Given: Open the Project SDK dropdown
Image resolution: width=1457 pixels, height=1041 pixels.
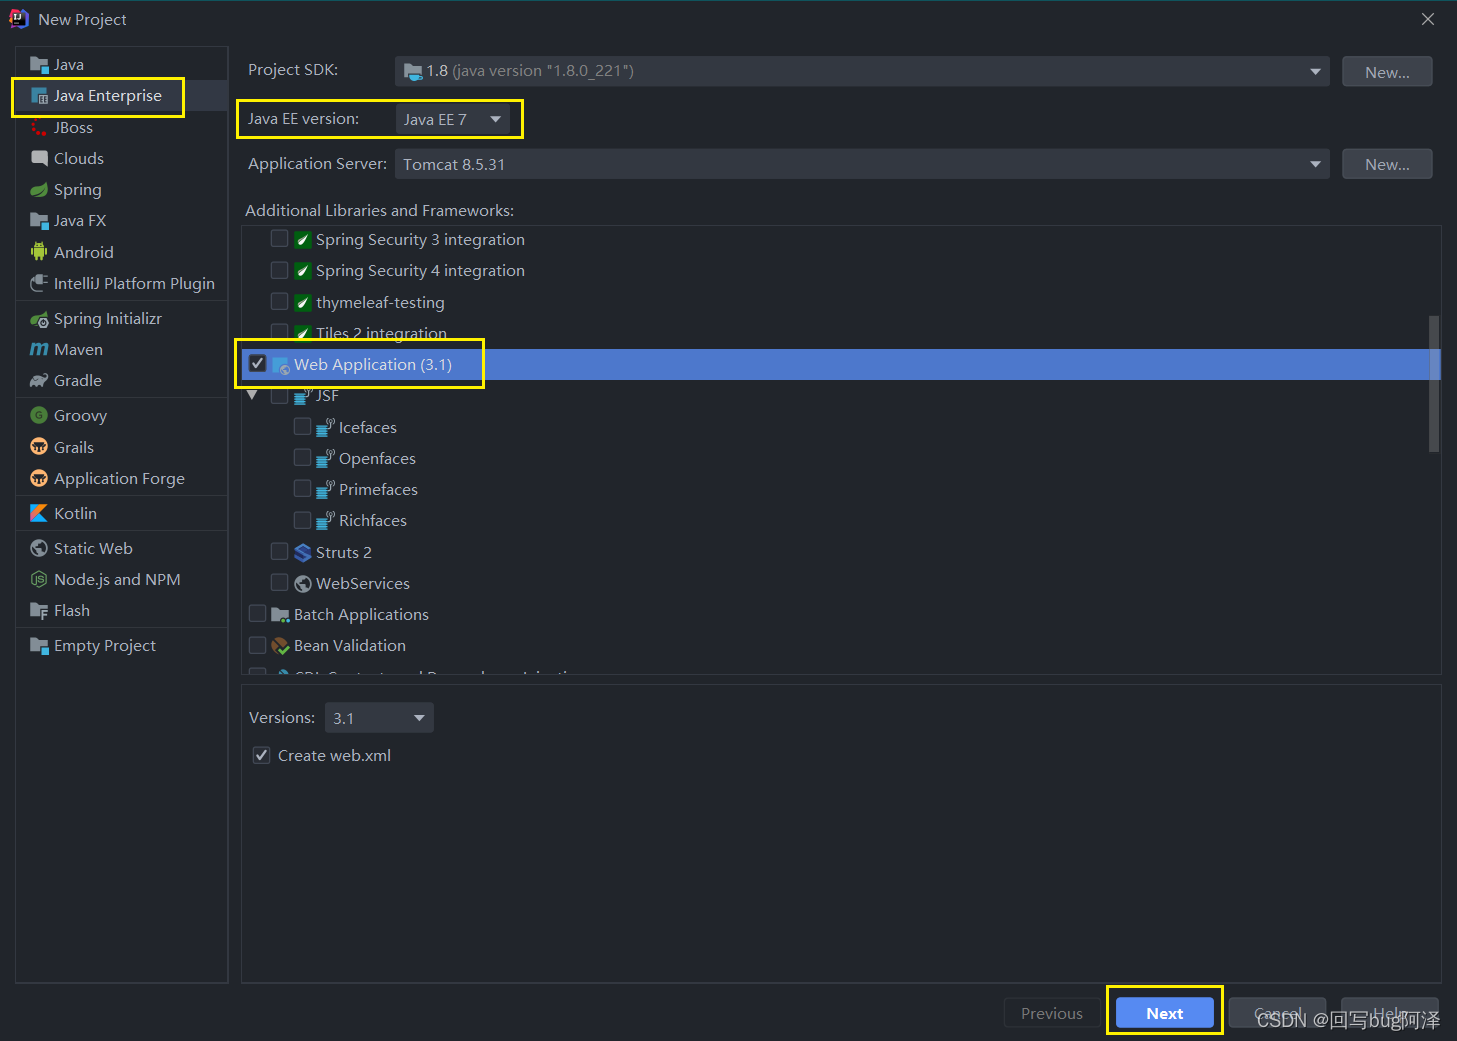Looking at the screenshot, I should [x=862, y=71].
